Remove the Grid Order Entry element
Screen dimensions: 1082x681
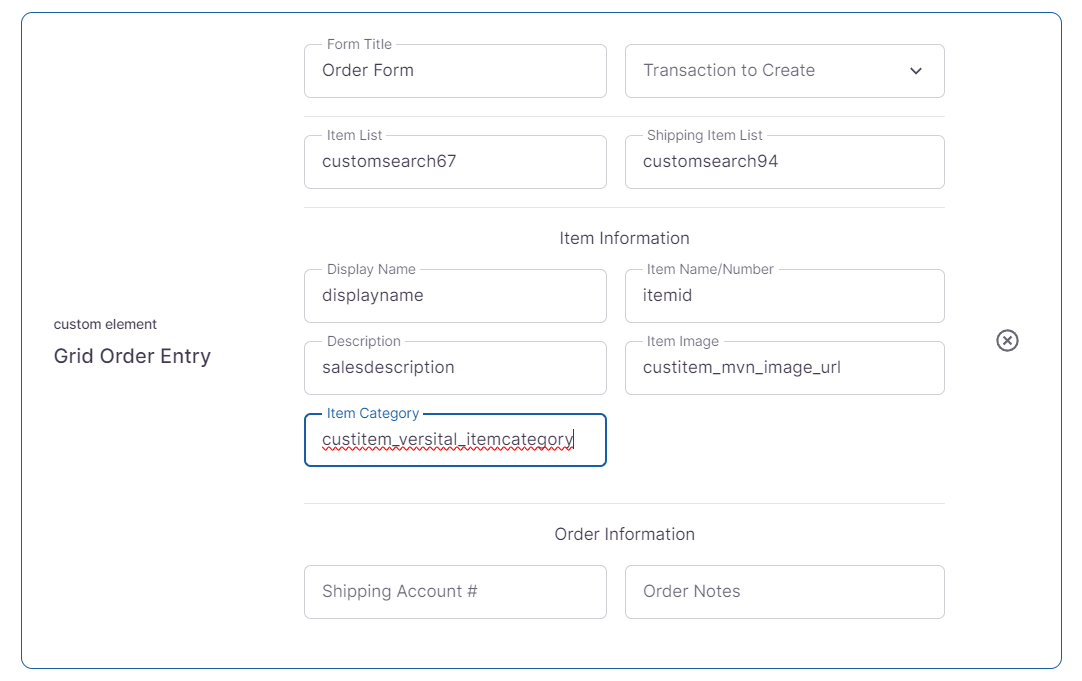point(1007,341)
